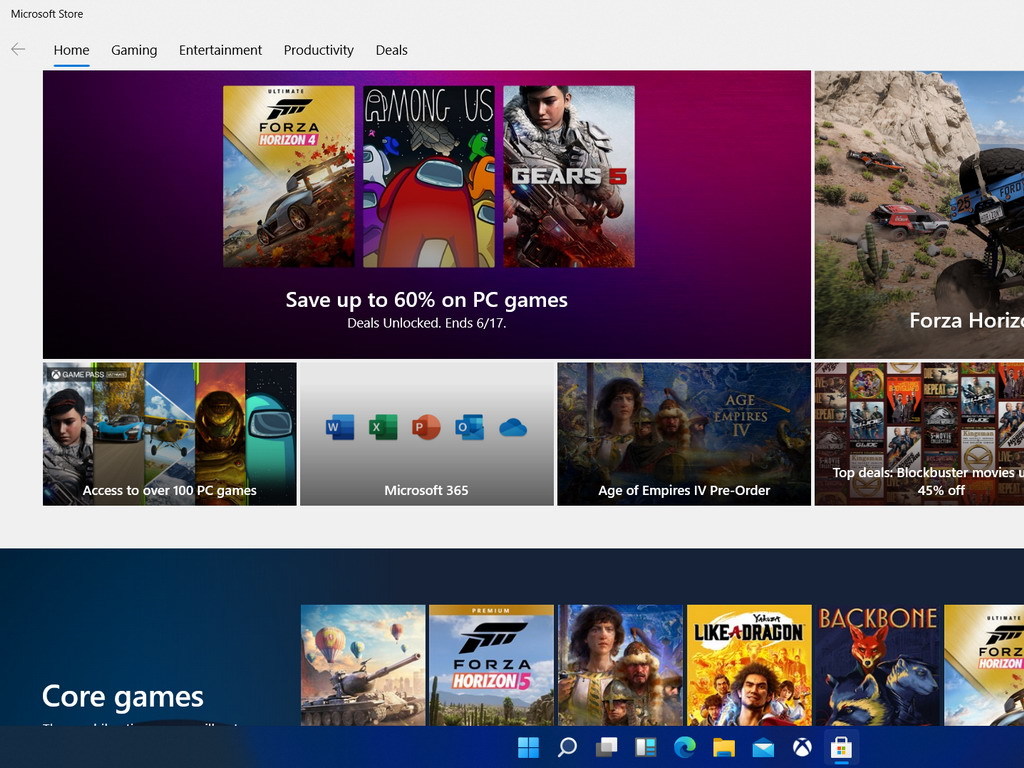
Task: Open the Widgets panel icon
Action: coord(646,747)
